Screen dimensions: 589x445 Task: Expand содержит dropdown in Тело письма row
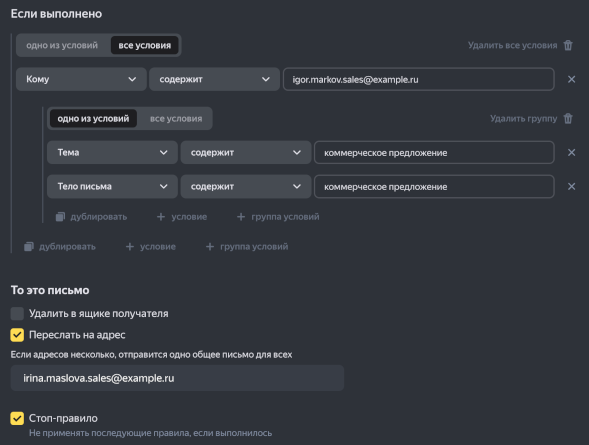click(246, 186)
